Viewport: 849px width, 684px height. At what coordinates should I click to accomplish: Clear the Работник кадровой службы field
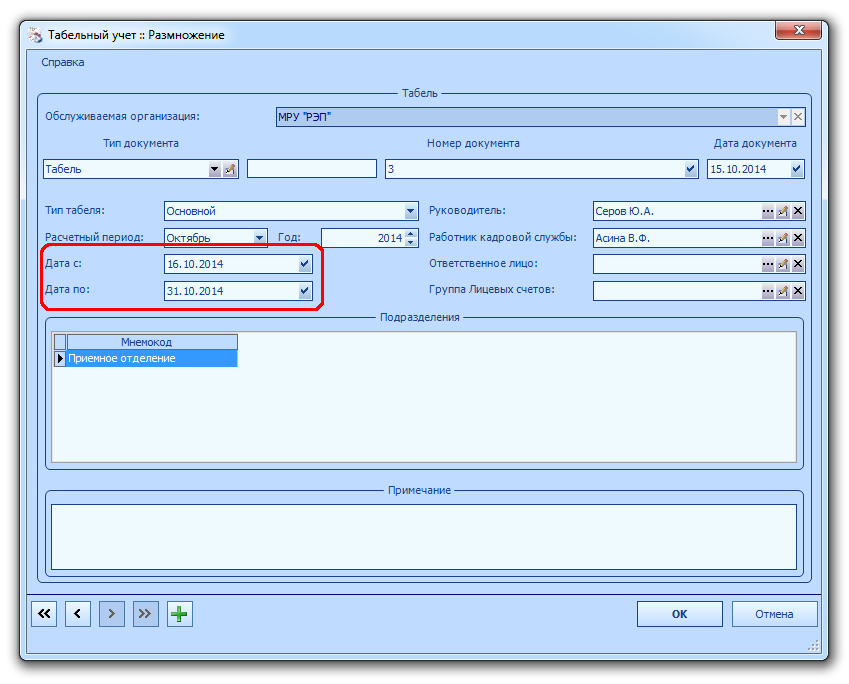(798, 238)
